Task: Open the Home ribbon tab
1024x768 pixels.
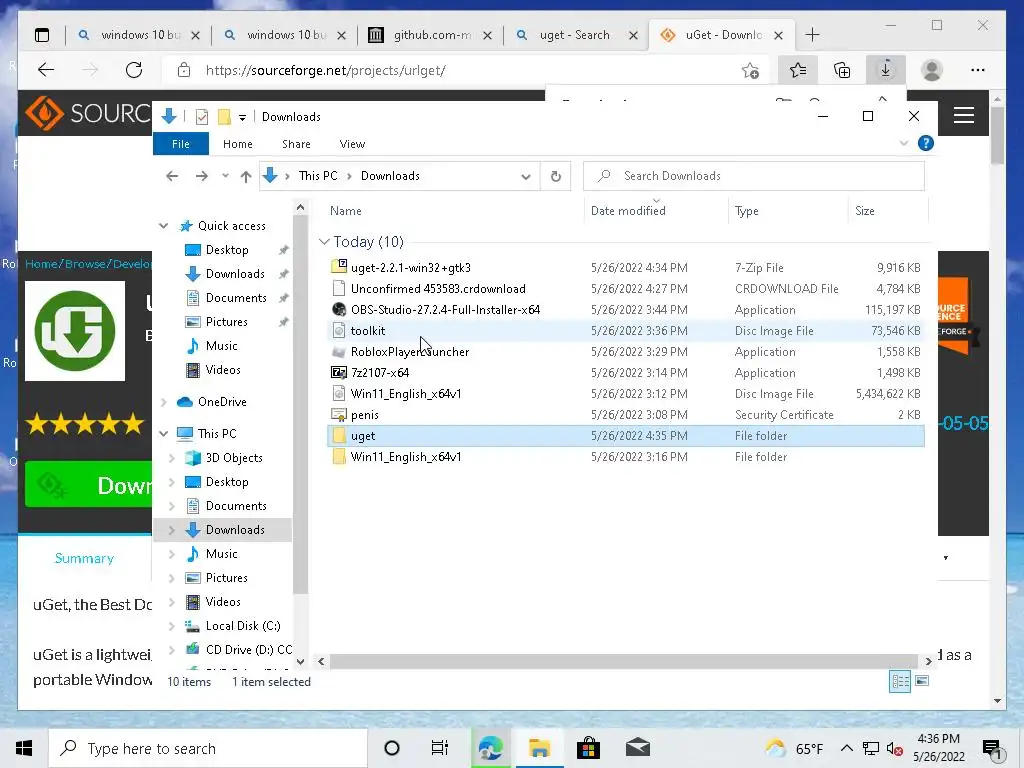Action: pyautogui.click(x=238, y=144)
